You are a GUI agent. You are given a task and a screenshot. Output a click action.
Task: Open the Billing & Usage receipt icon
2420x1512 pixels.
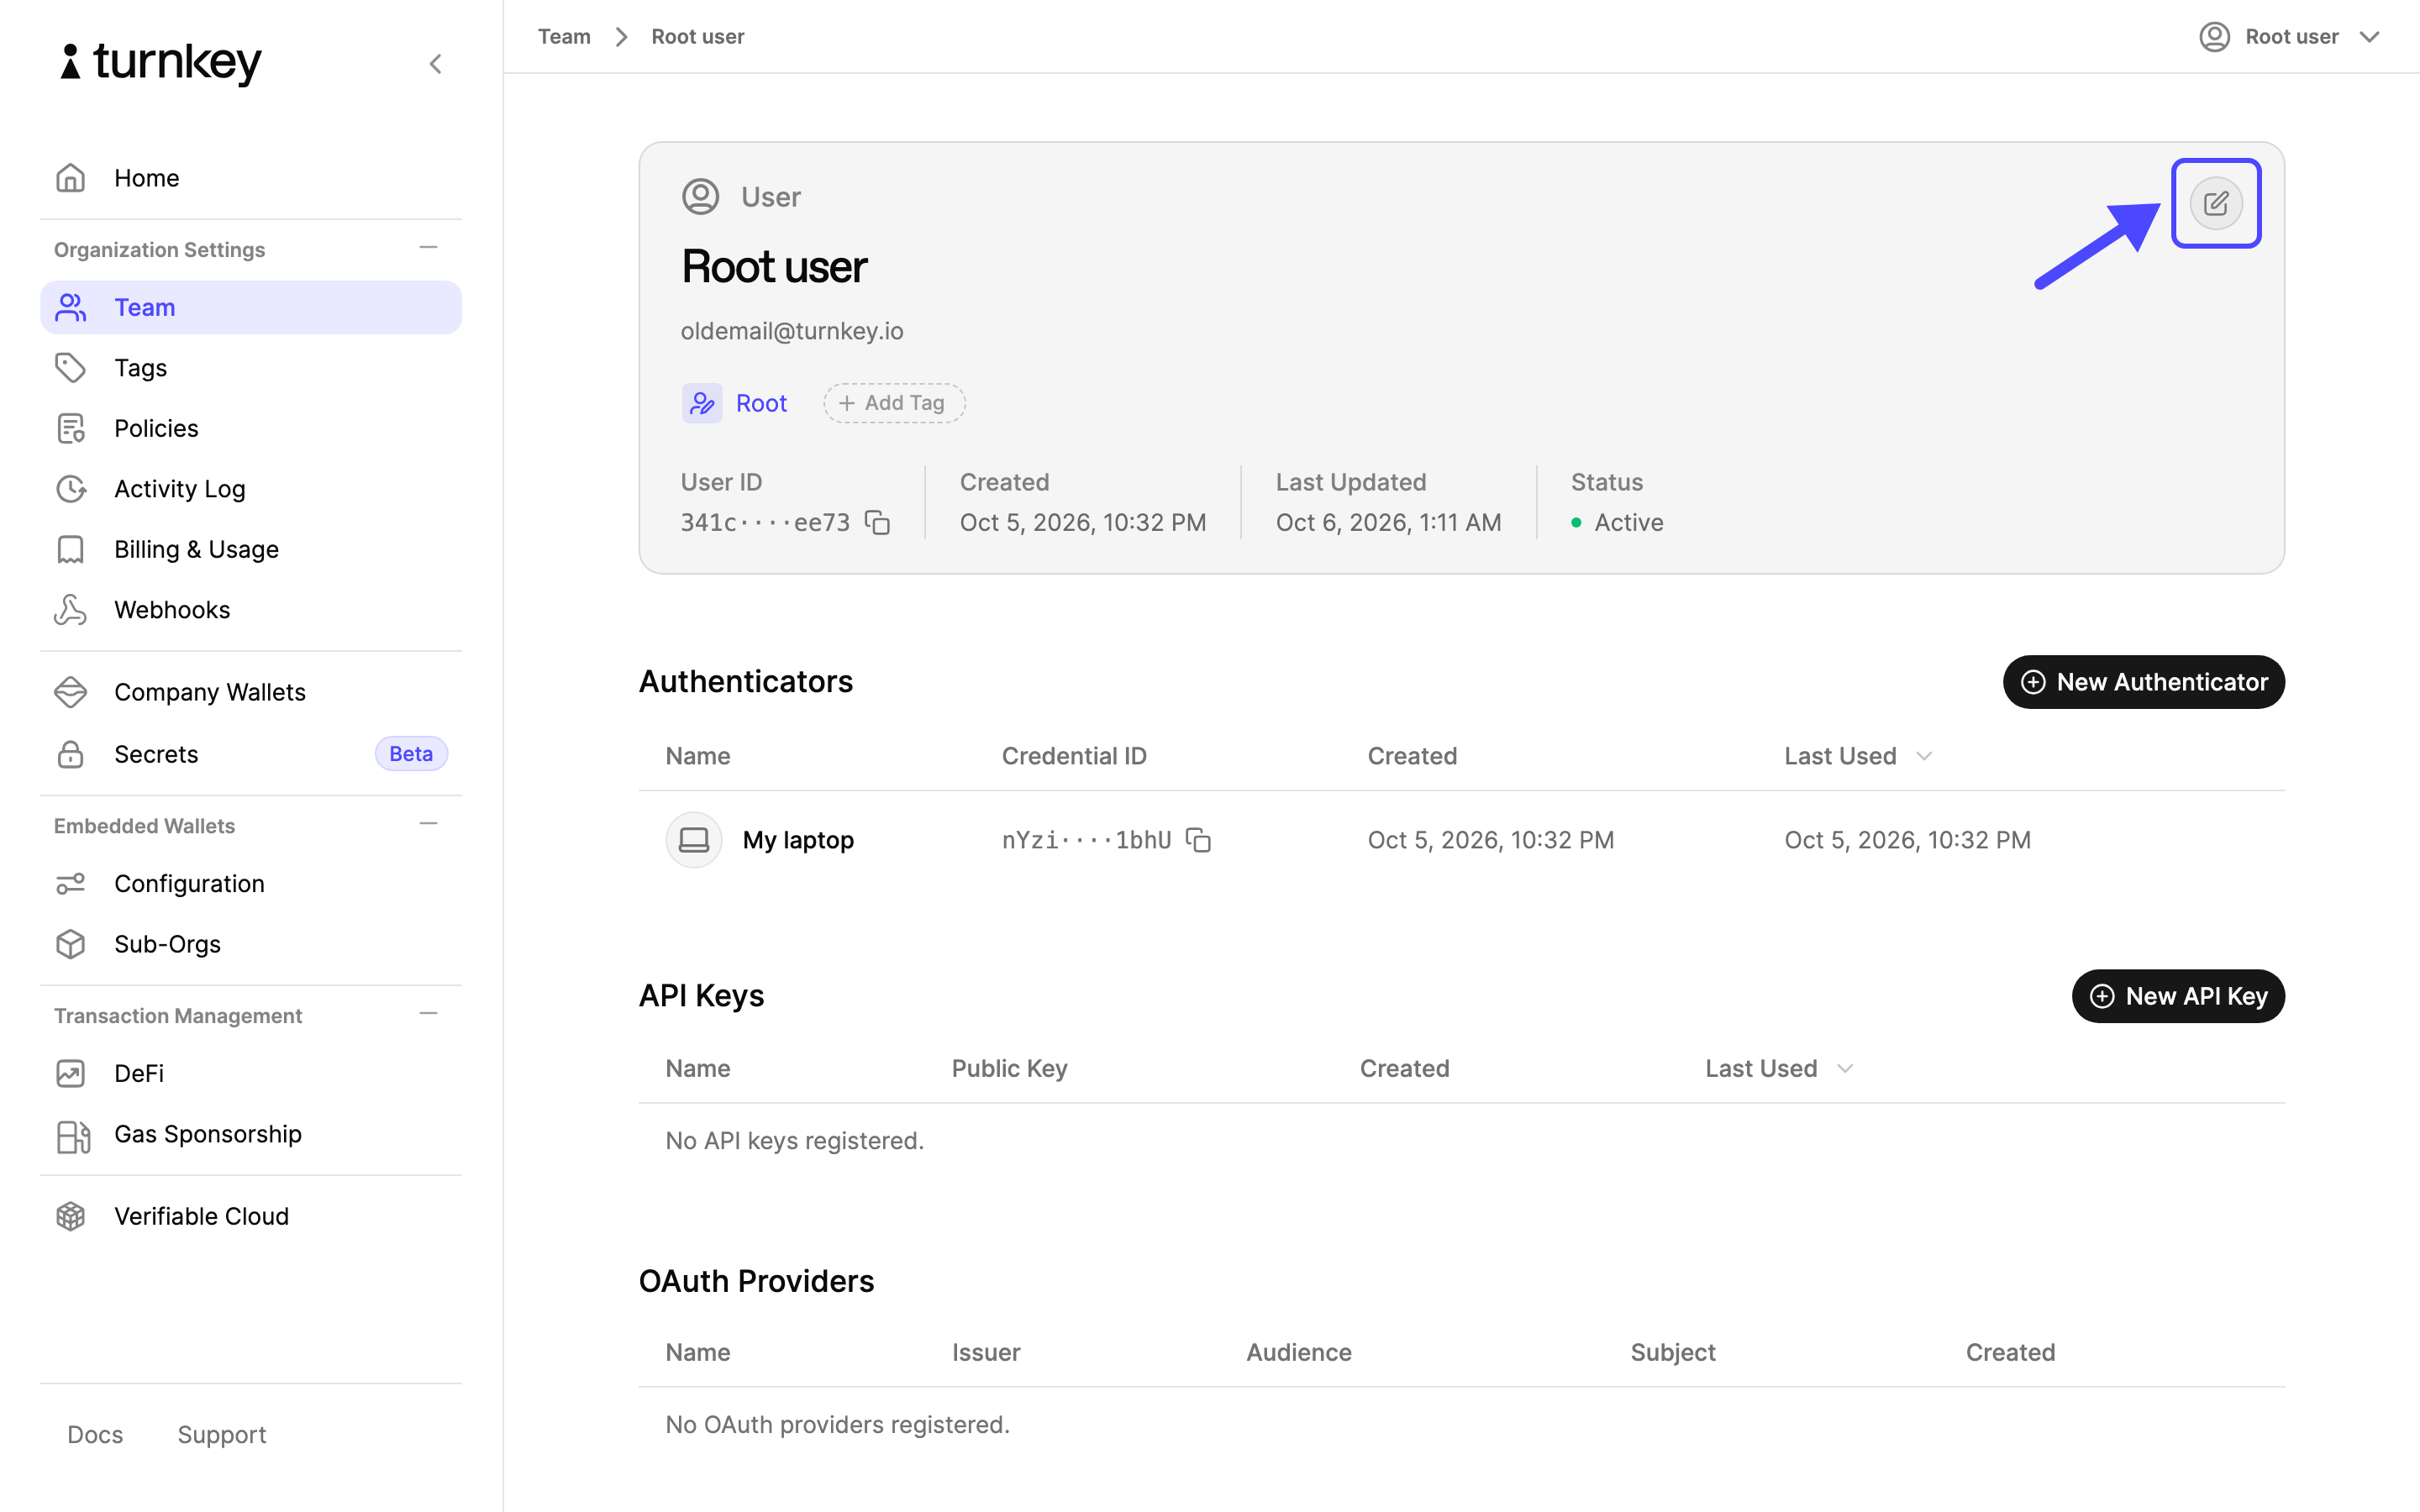(x=70, y=549)
